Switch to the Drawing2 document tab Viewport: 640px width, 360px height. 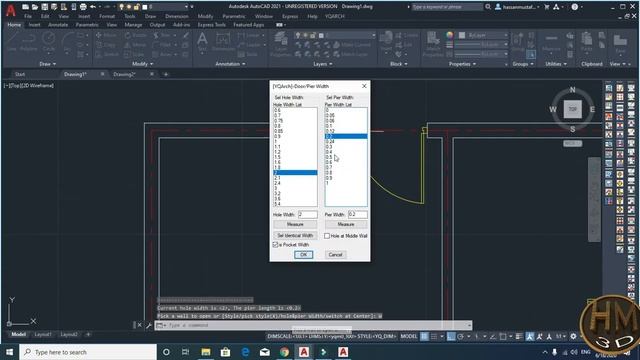coord(124,74)
